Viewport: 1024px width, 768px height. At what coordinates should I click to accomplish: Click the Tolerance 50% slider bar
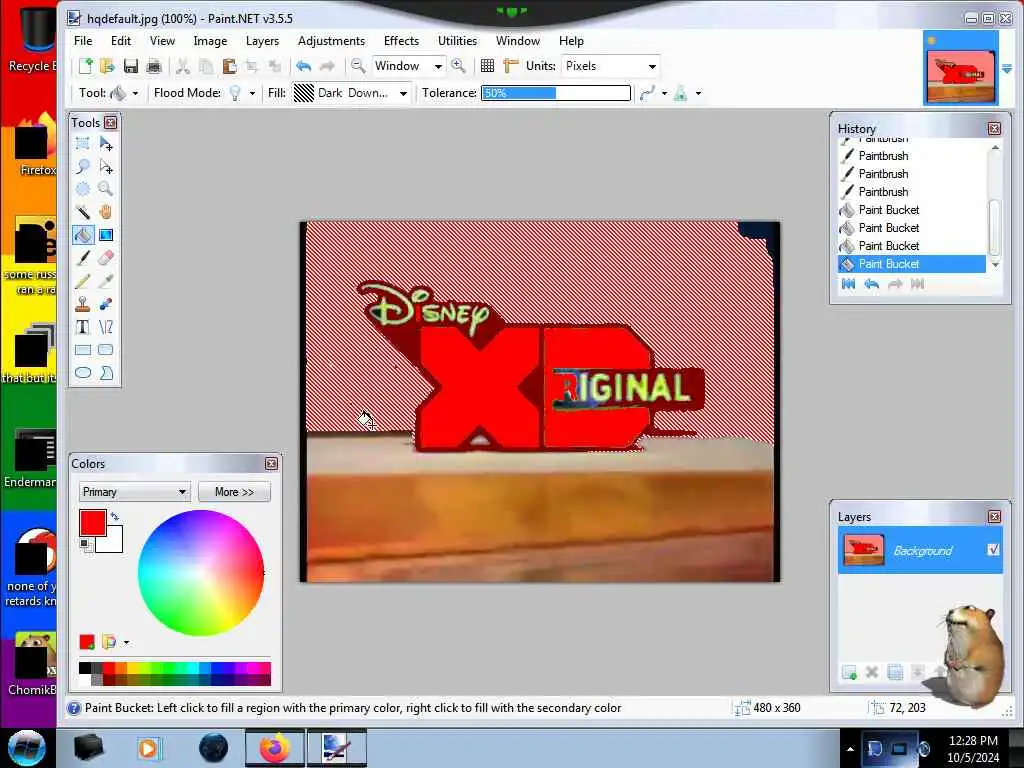[556, 93]
